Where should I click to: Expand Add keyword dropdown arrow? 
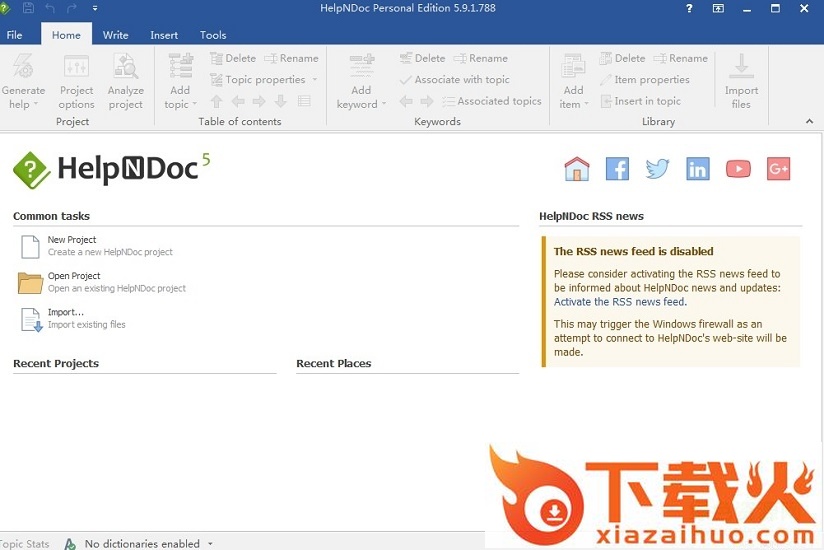pos(384,104)
